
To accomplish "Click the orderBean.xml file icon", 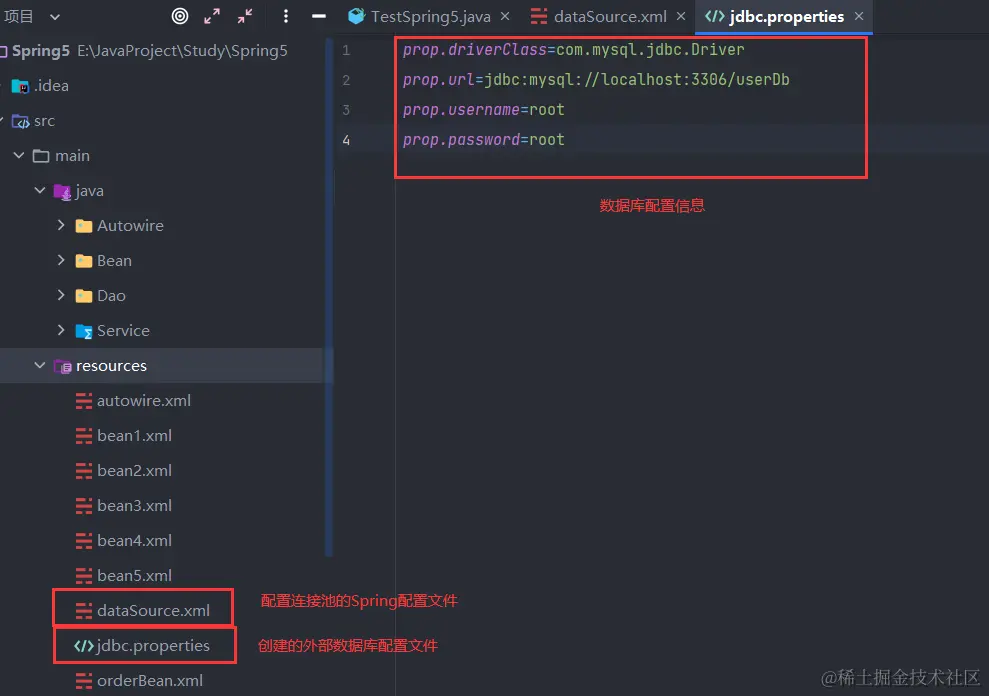I will pos(83,681).
